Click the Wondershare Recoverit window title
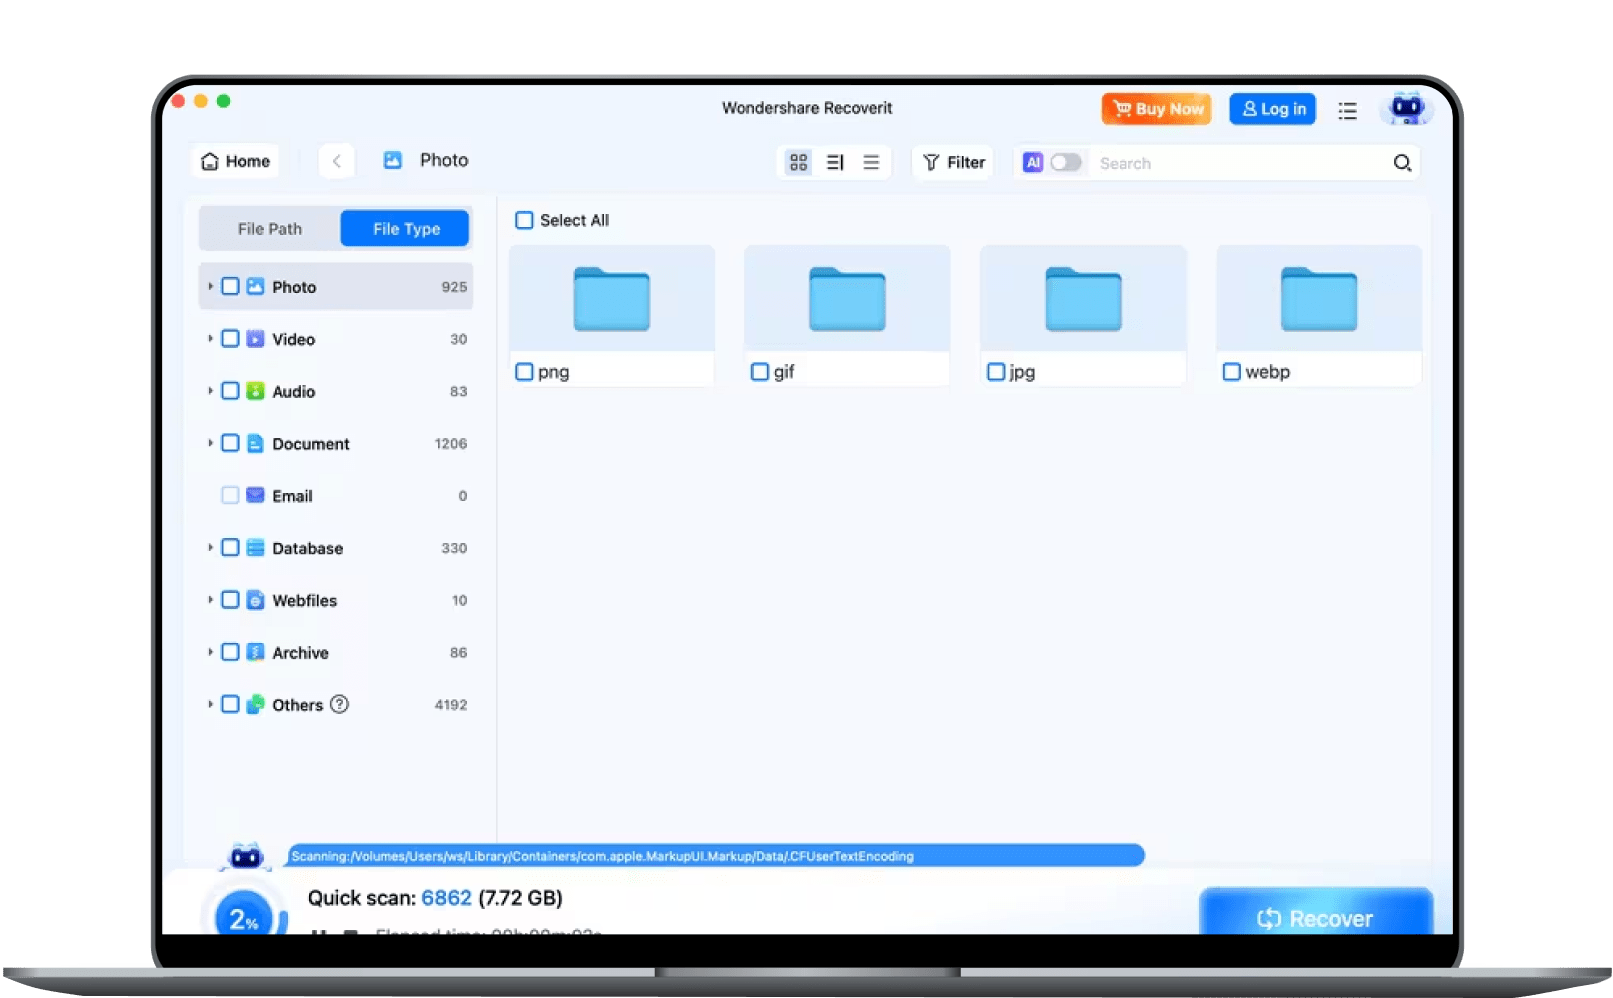The image size is (1613, 998). tap(807, 108)
